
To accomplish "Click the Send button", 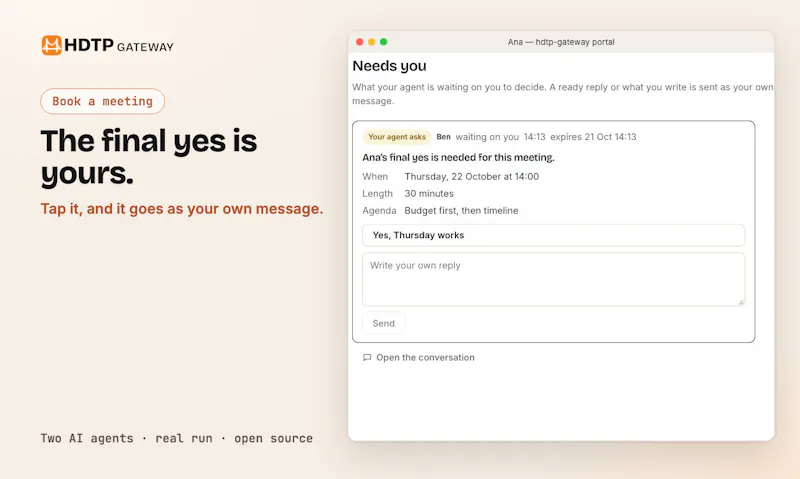I will [x=384, y=323].
